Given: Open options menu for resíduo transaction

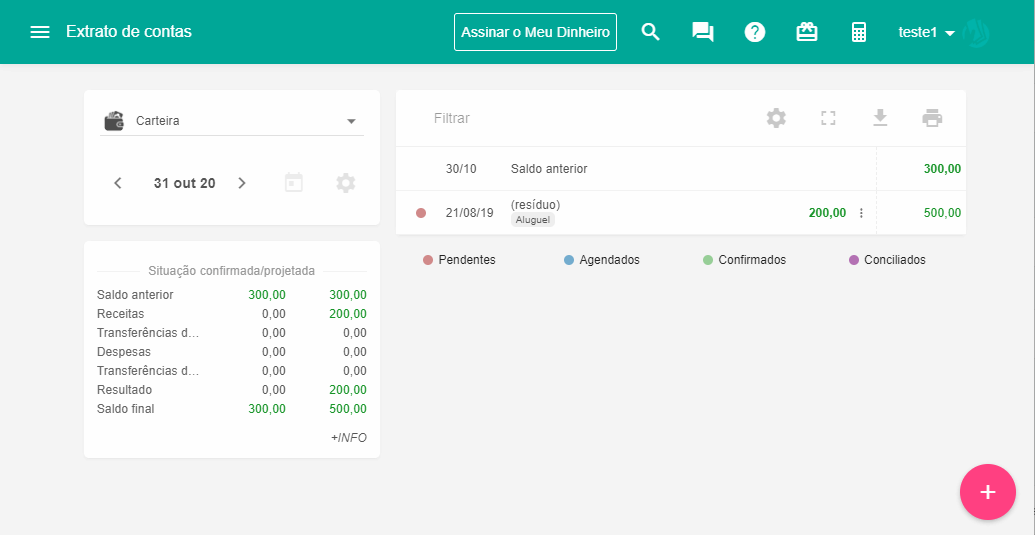Looking at the screenshot, I should (x=861, y=213).
